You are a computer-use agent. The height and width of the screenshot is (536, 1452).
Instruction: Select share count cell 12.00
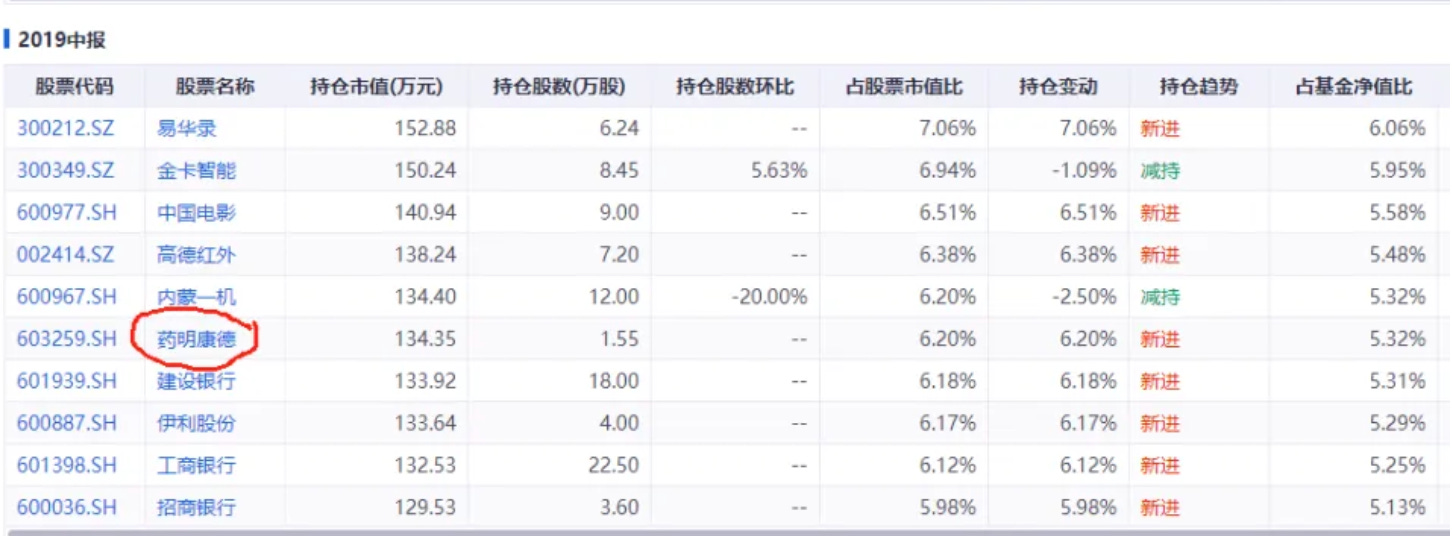614,297
